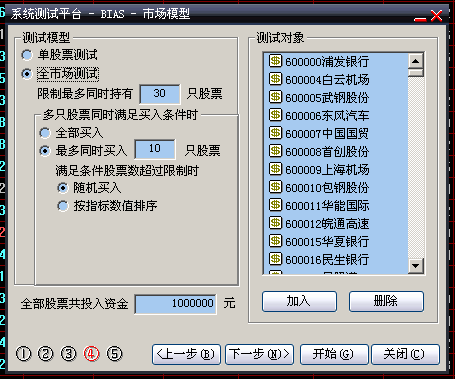Select list row 600010包钢股份
Image resolution: width=455 pixels, height=379 pixels.
coord(336,187)
